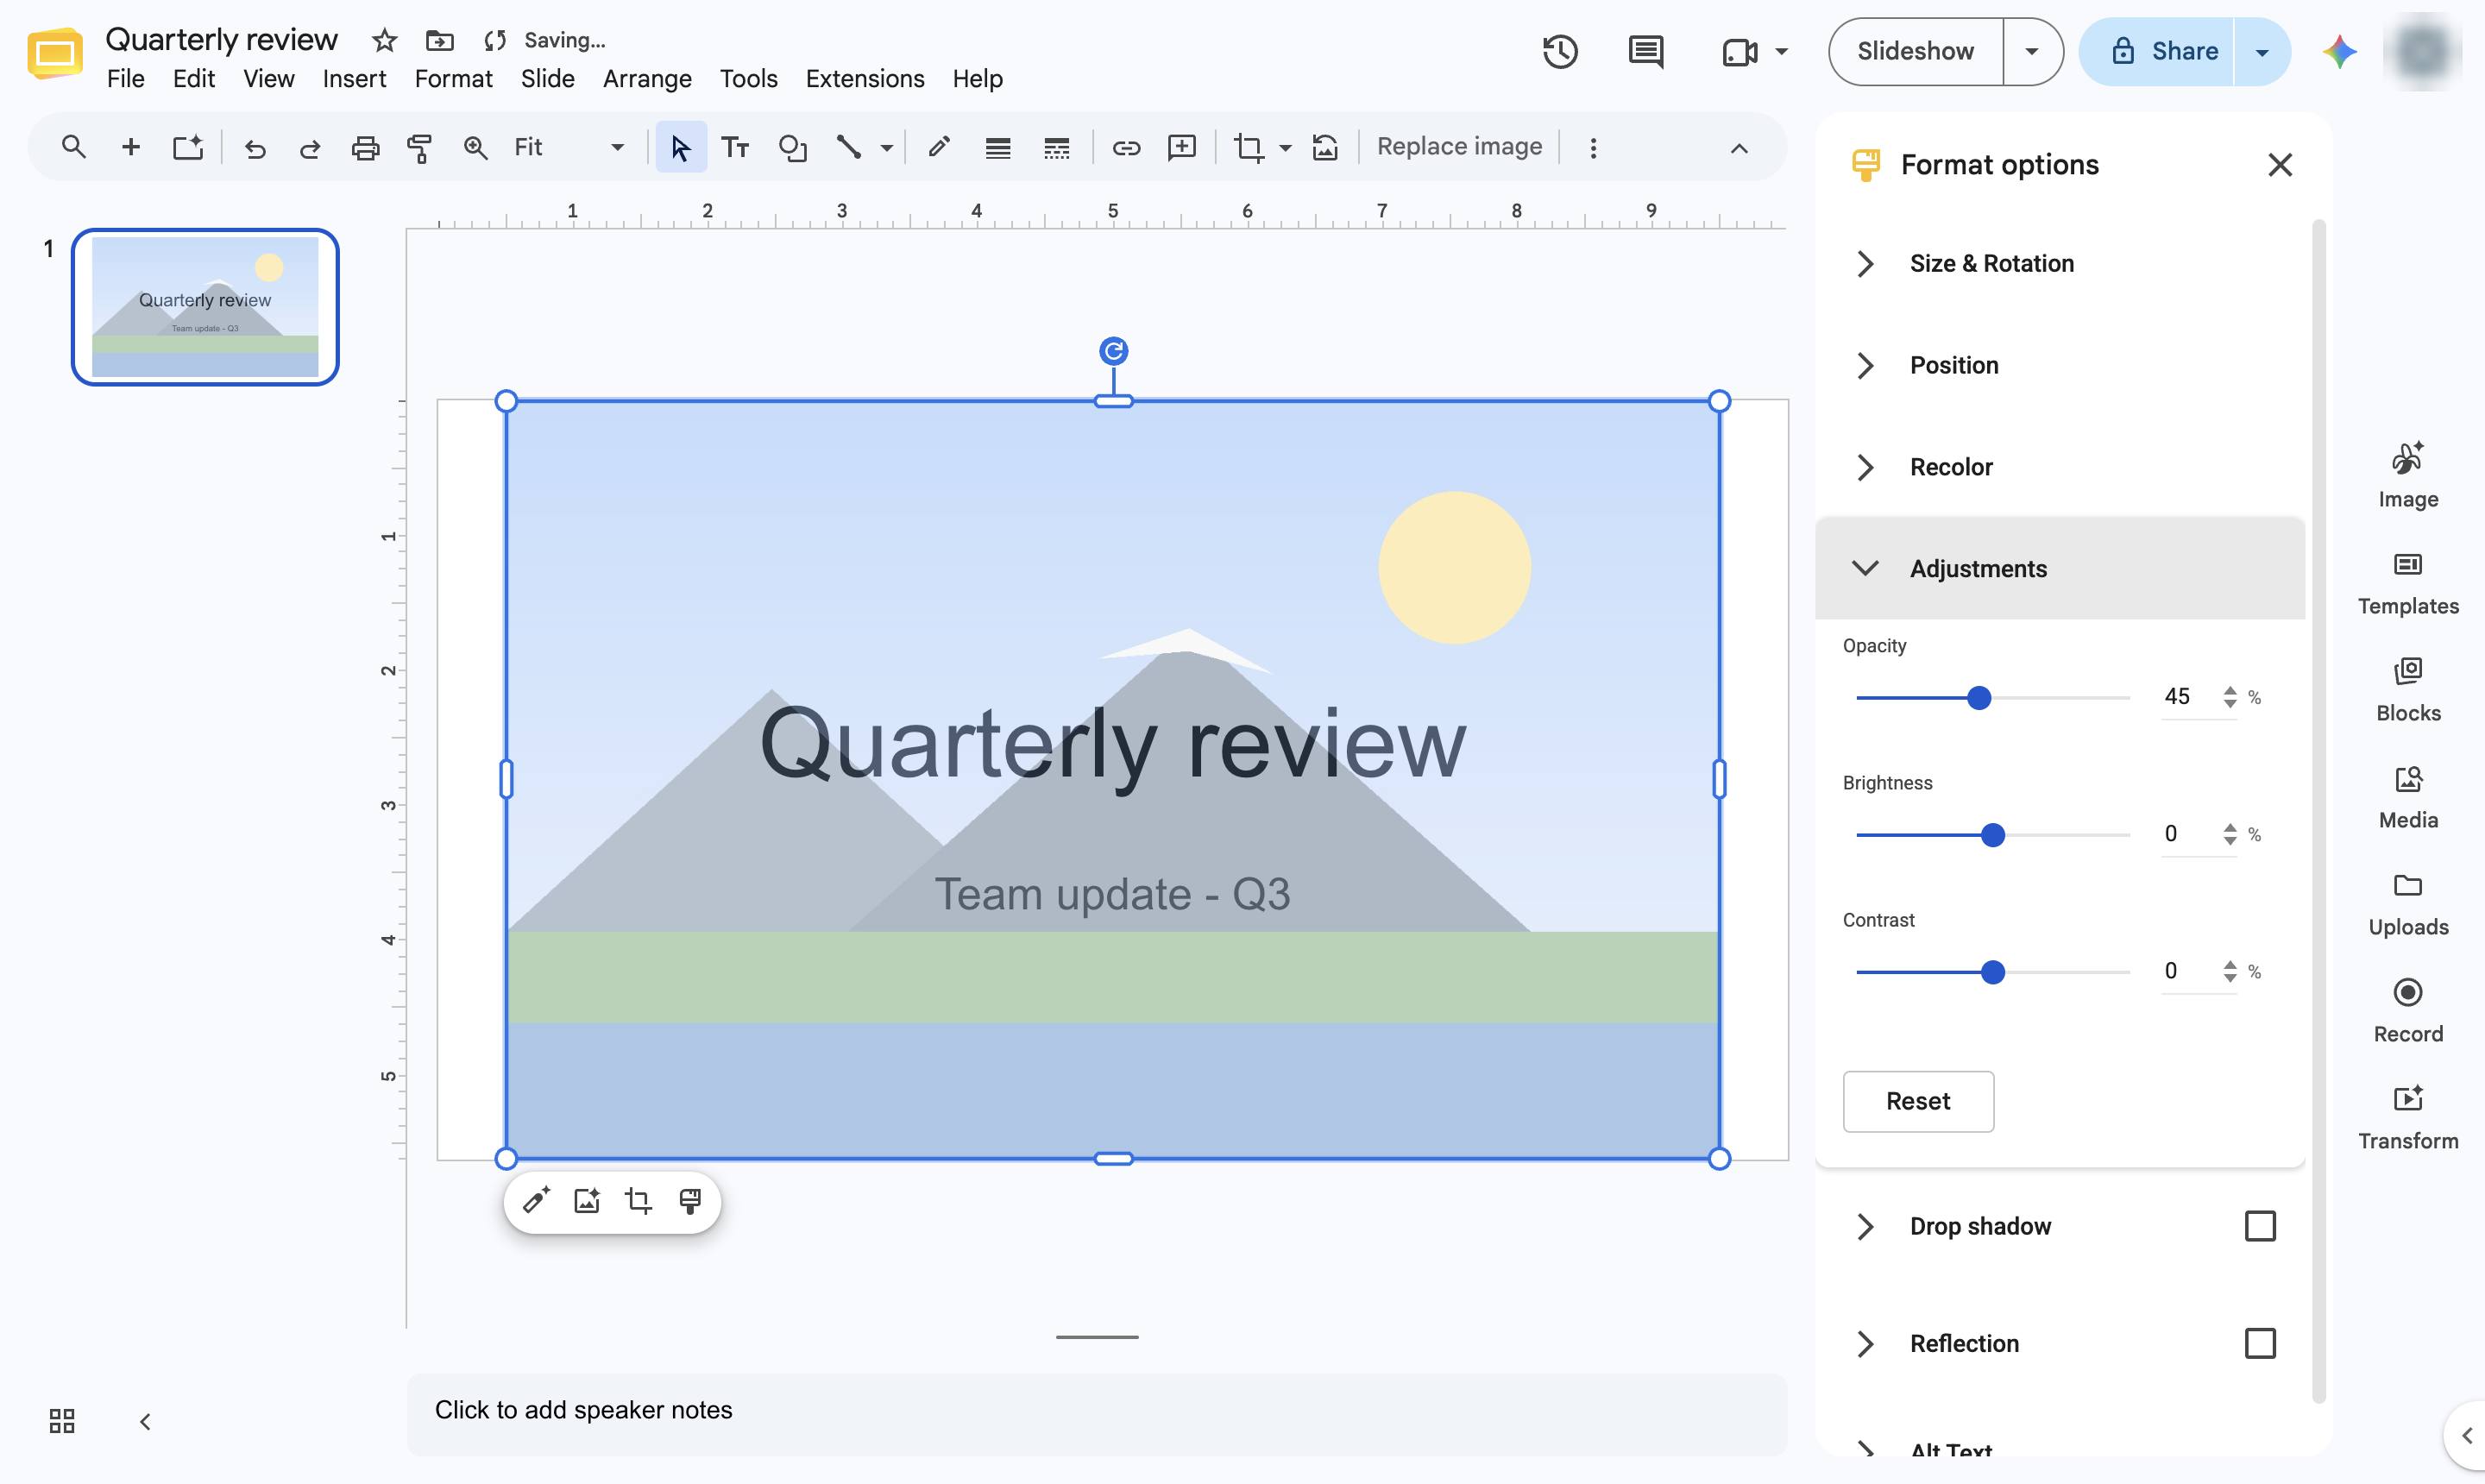Viewport: 2485px width, 1484px height.
Task: Open the Insert menu
Action: [354, 79]
